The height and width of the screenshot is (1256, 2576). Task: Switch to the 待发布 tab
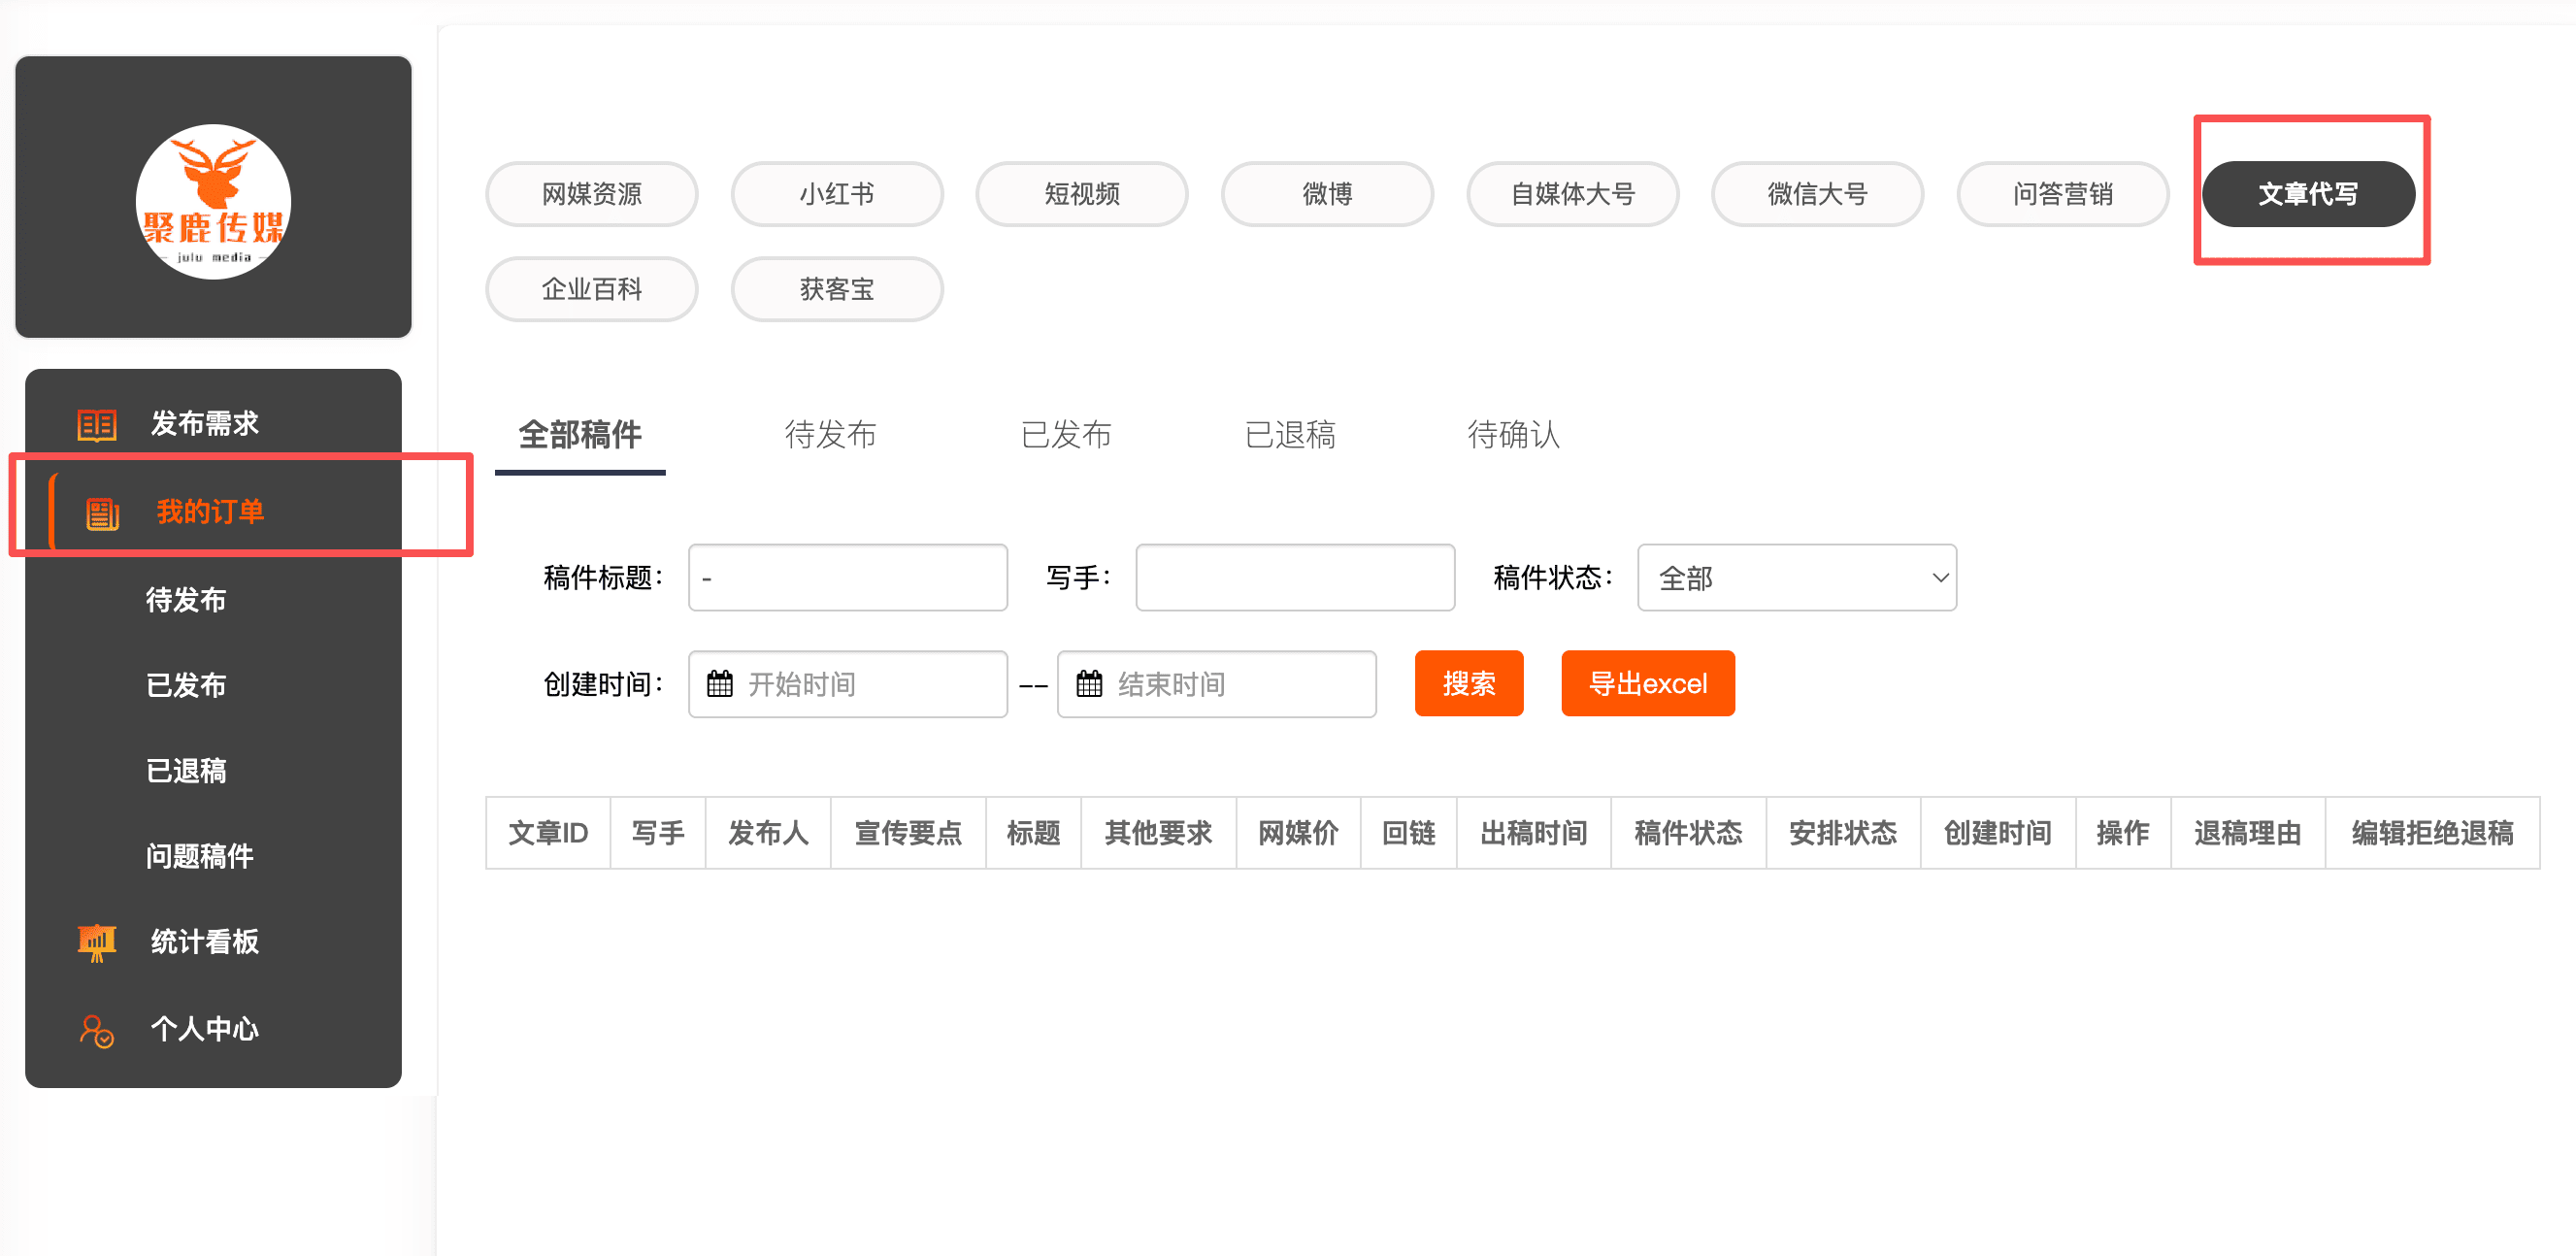click(x=830, y=435)
